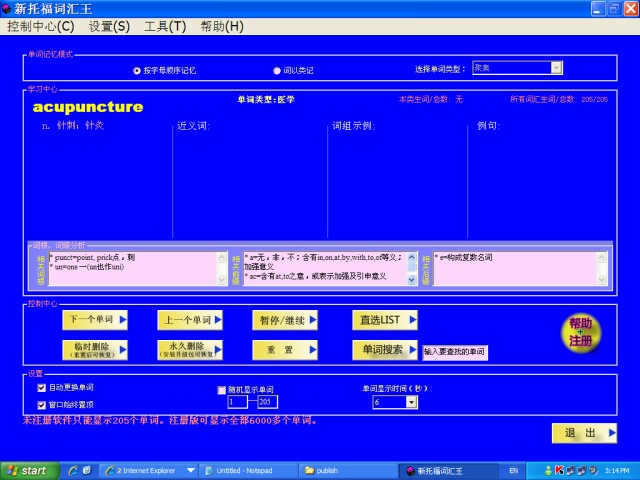Click the Show Desktop quick launch icon
The height and width of the screenshot is (480, 640).
87,471
